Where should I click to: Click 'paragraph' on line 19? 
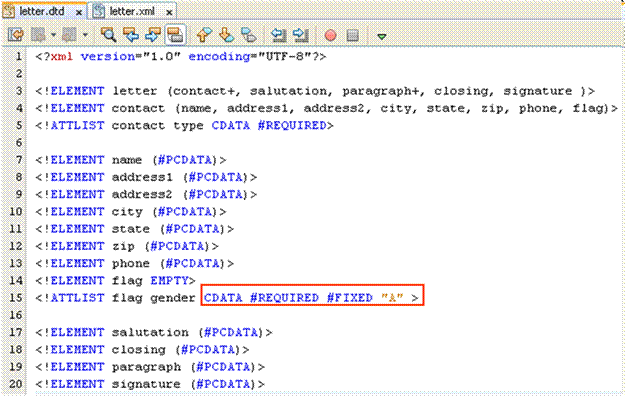click(146, 367)
